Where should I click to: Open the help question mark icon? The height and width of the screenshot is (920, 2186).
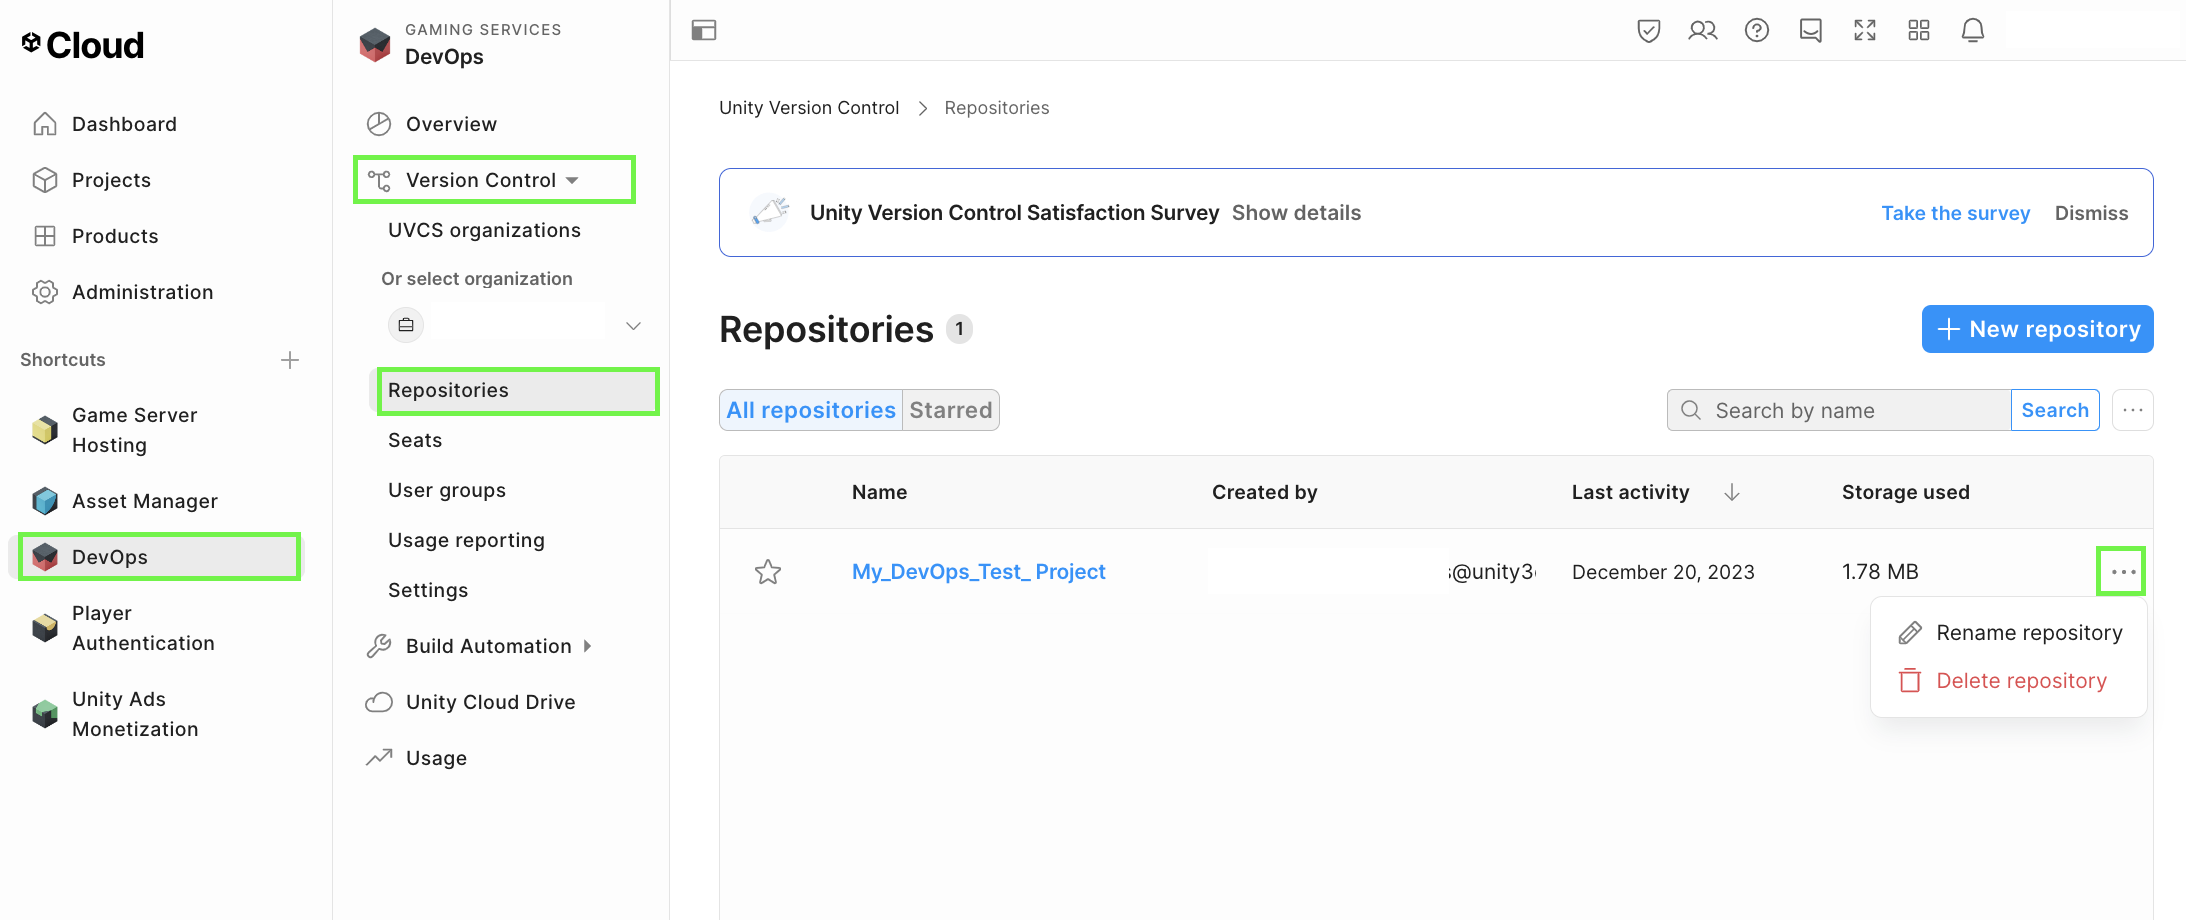1756,31
